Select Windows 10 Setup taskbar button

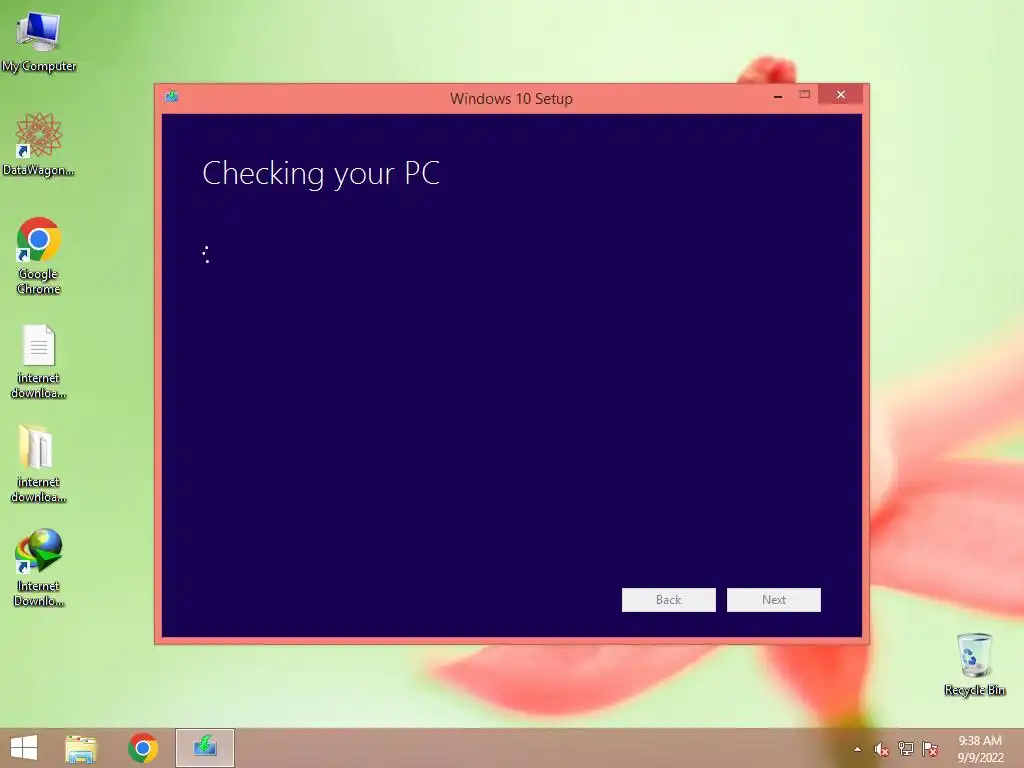205,748
